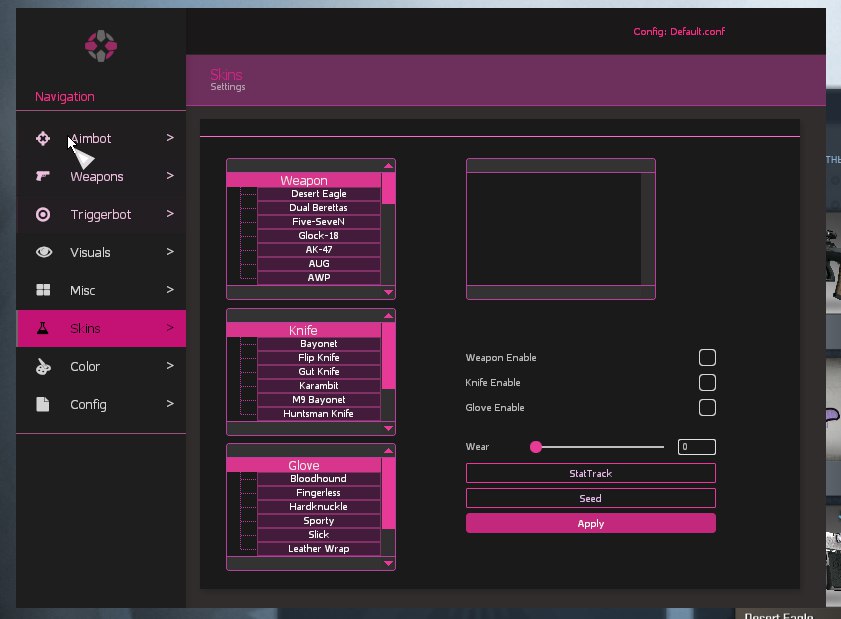Enable the Knife Enable checkbox

(707, 382)
